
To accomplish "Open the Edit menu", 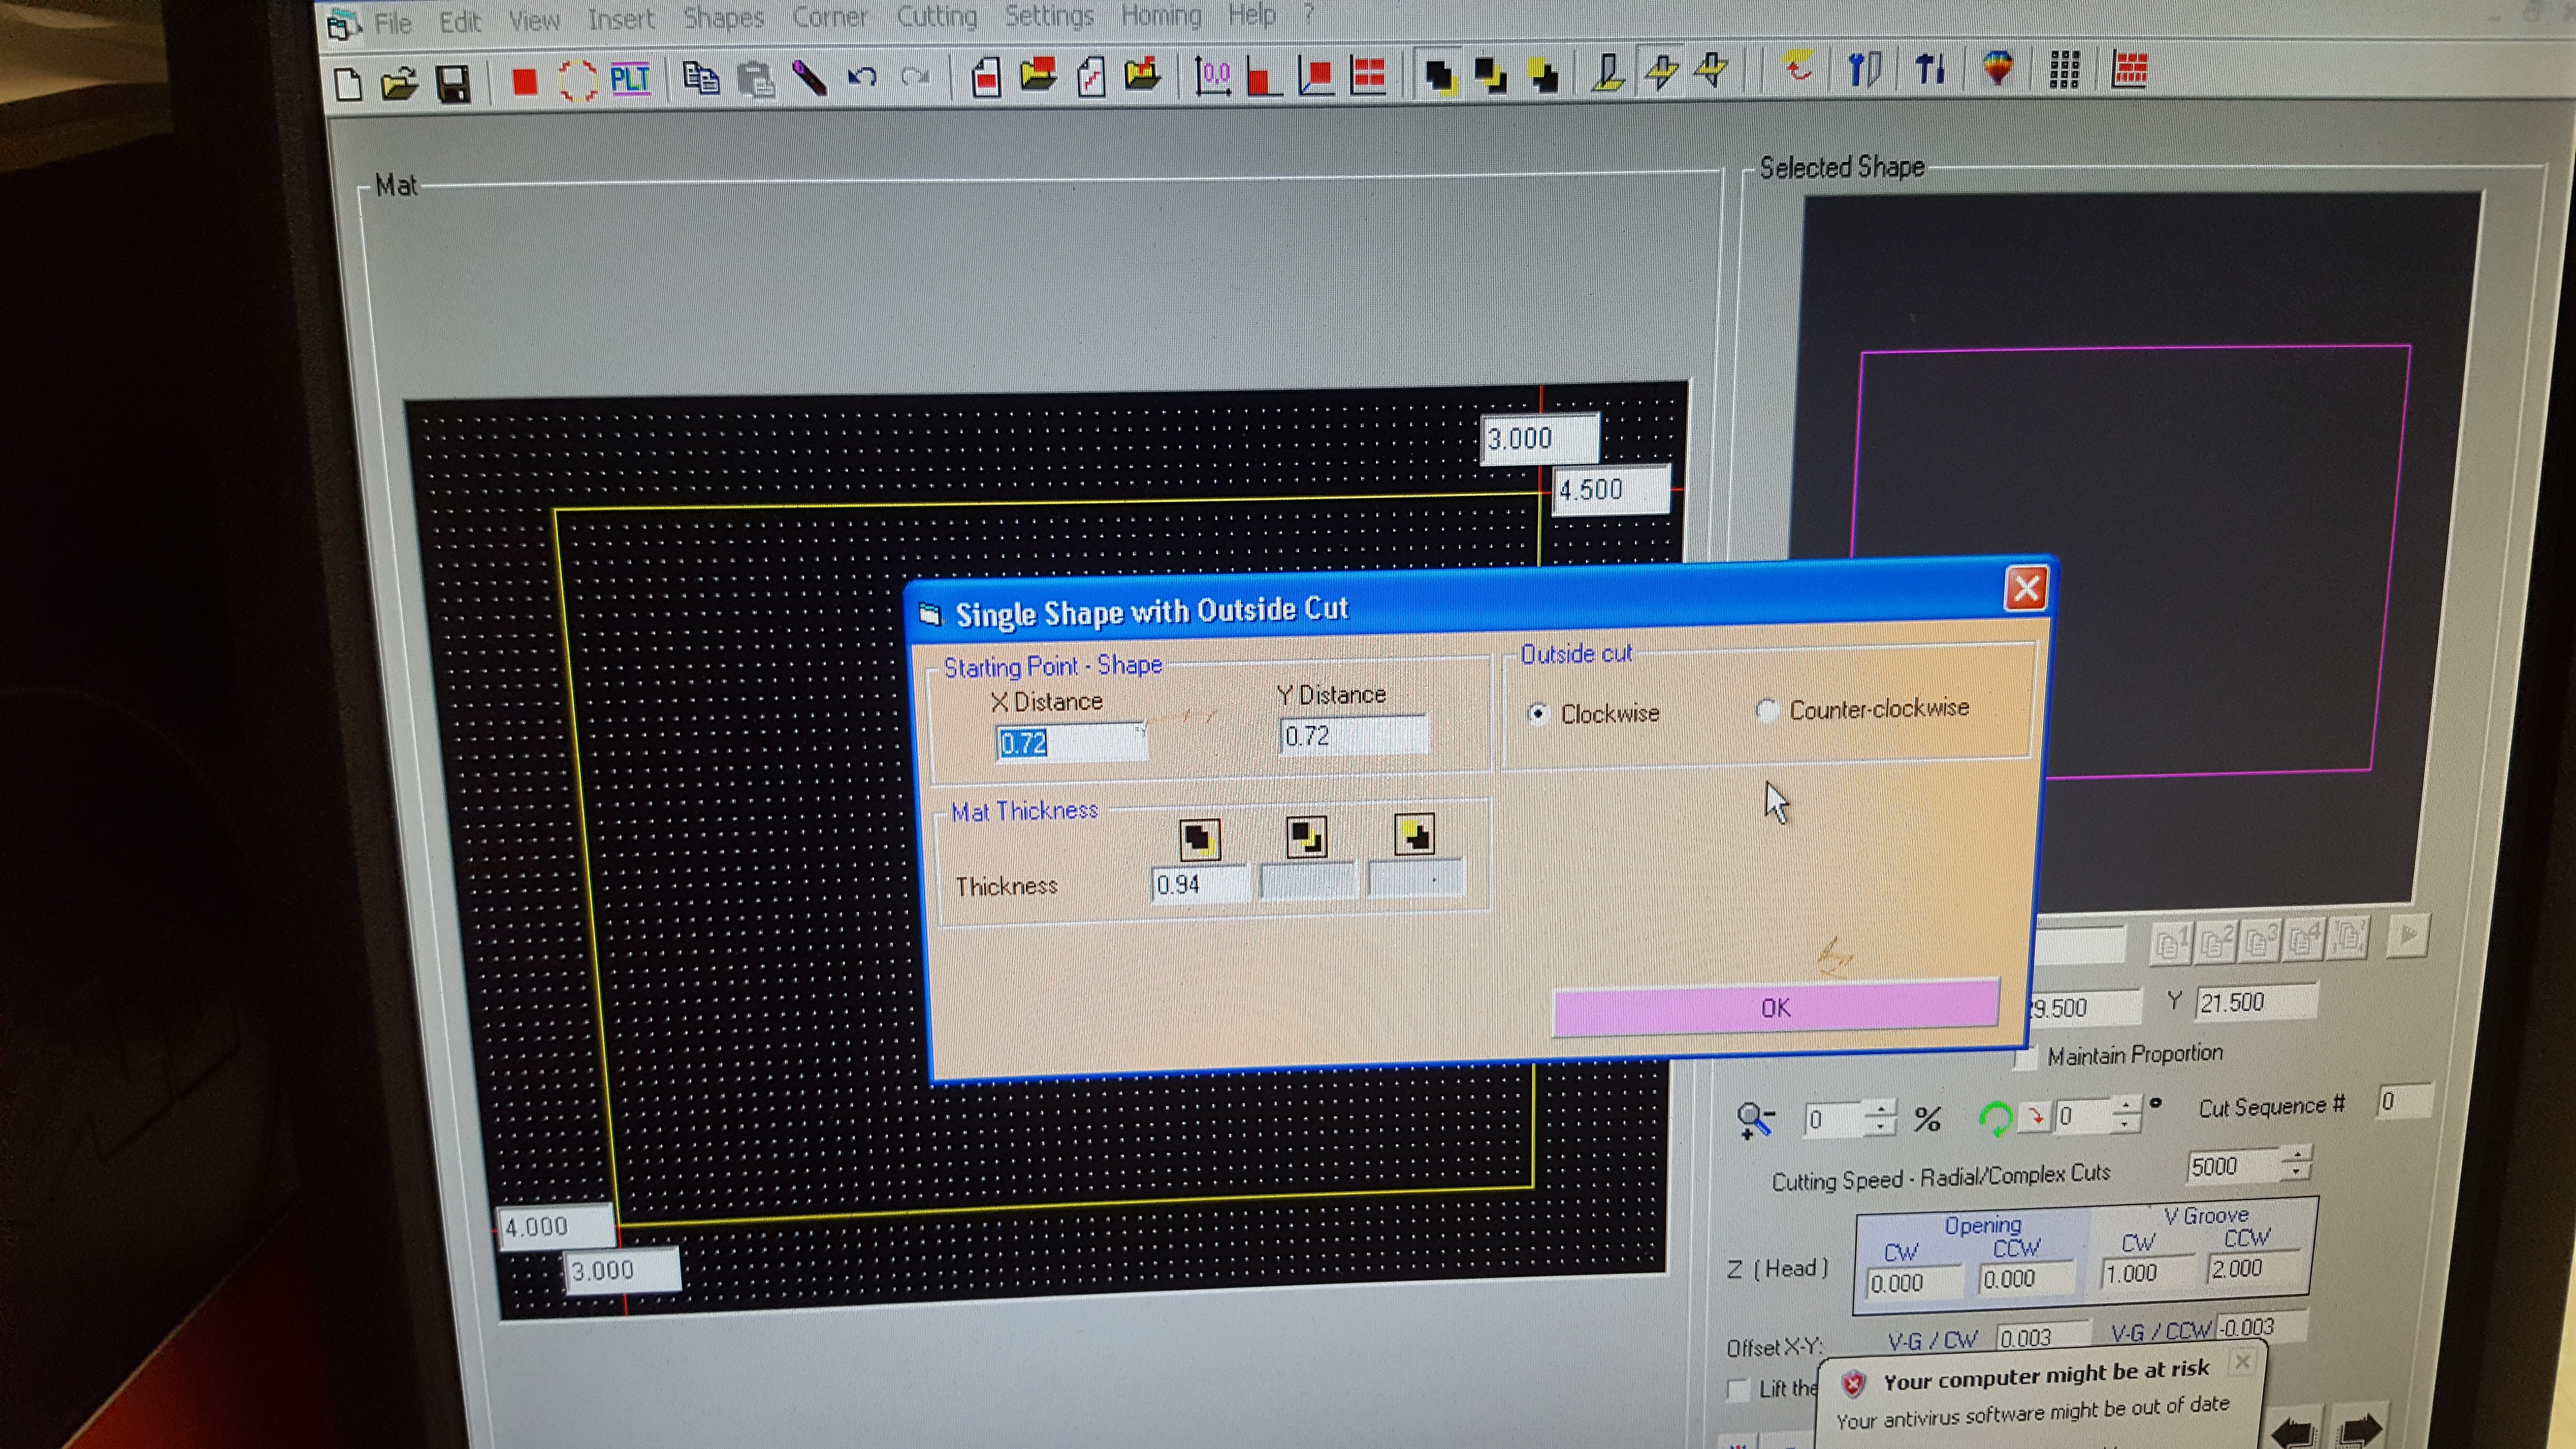I will (460, 22).
